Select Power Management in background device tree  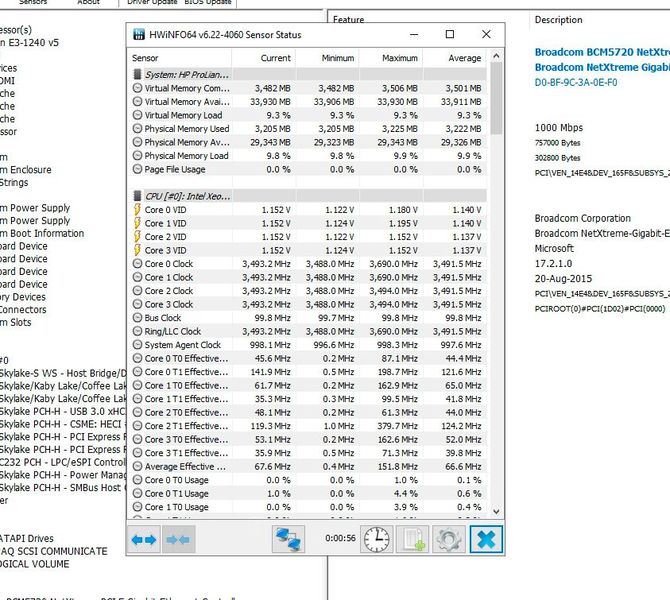click(63, 475)
